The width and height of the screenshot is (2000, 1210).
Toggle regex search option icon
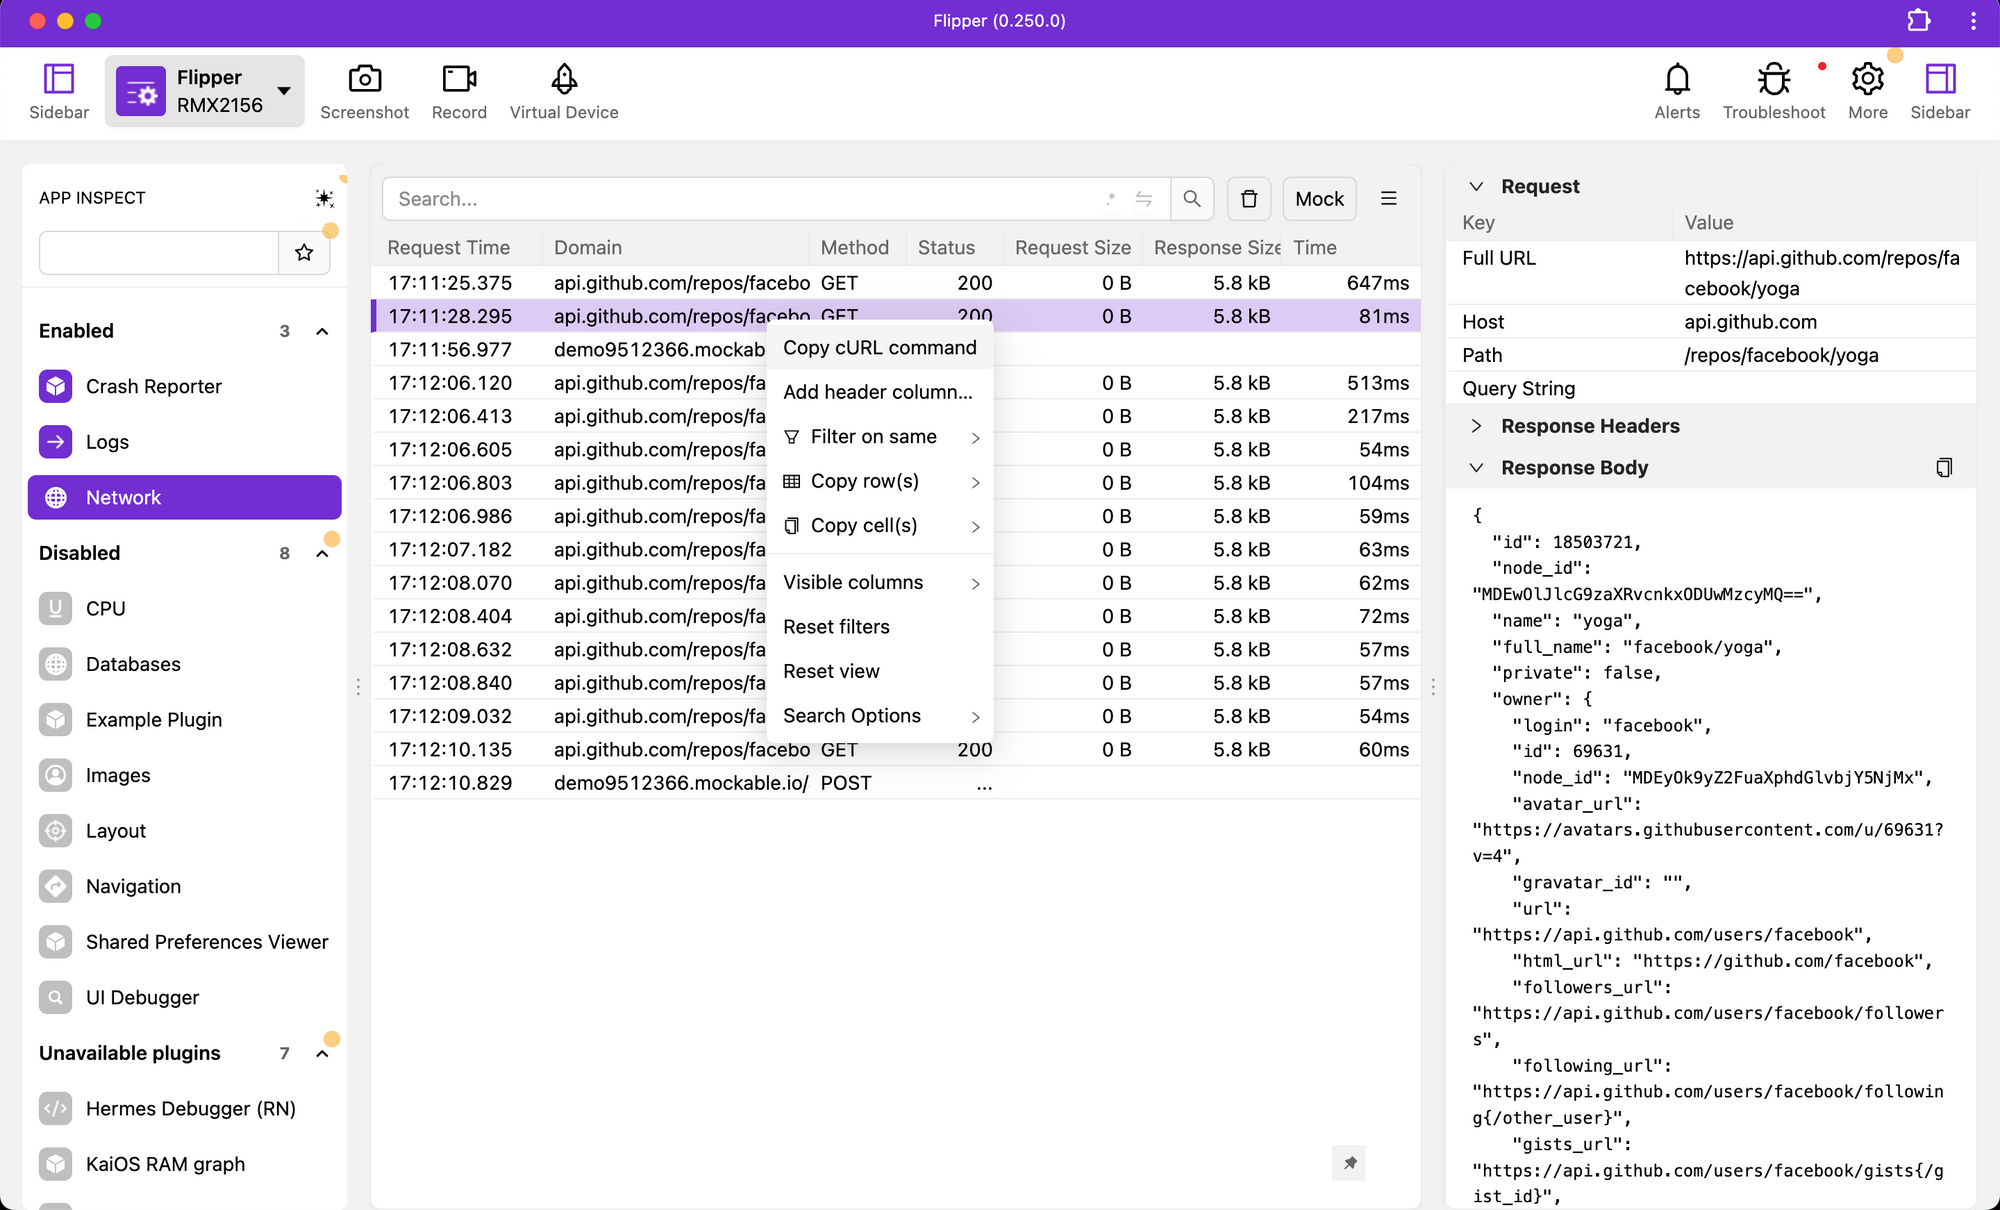(x=1111, y=199)
